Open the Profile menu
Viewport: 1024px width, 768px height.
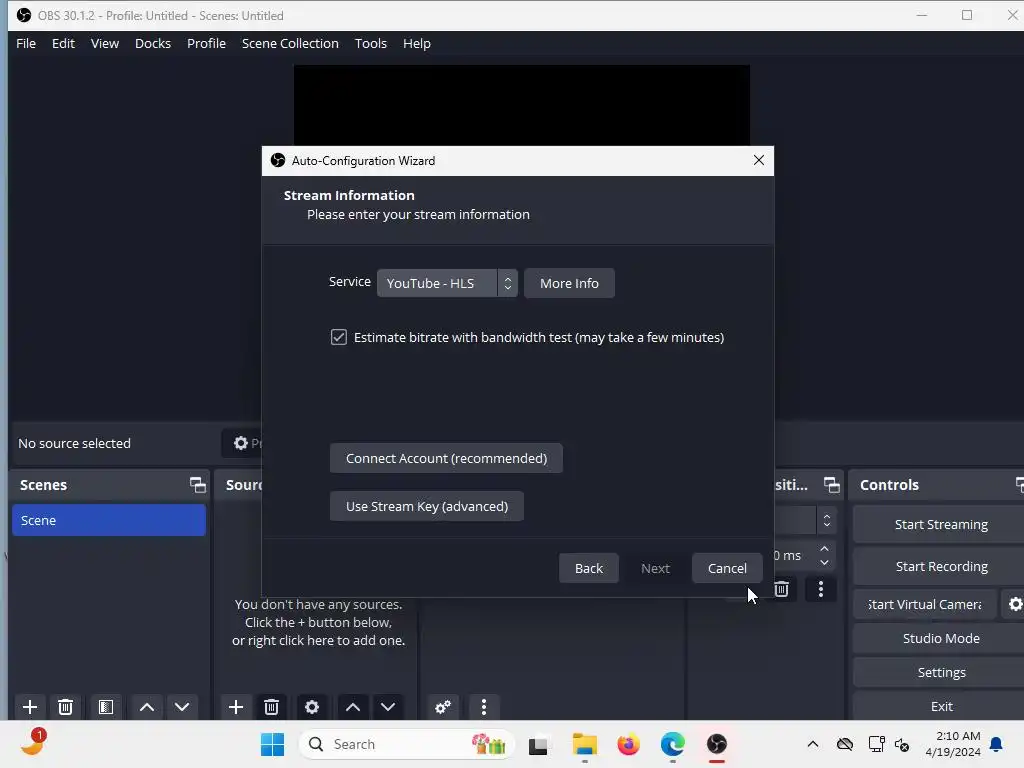pos(206,44)
